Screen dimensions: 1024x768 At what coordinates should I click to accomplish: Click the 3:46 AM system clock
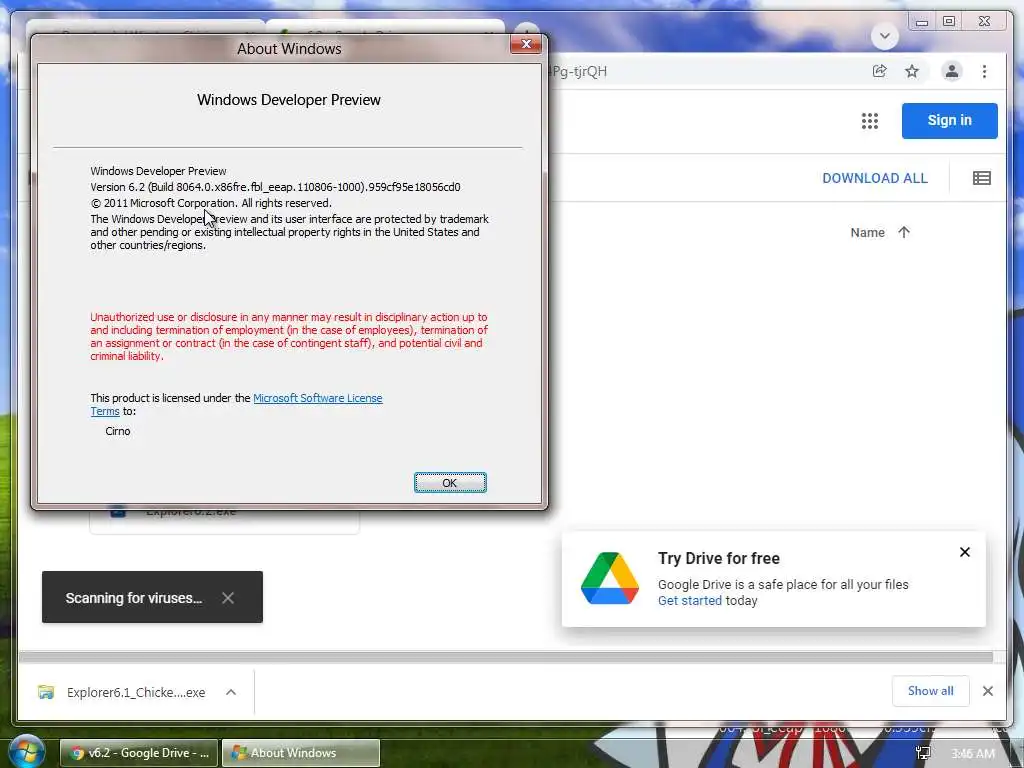click(972, 754)
